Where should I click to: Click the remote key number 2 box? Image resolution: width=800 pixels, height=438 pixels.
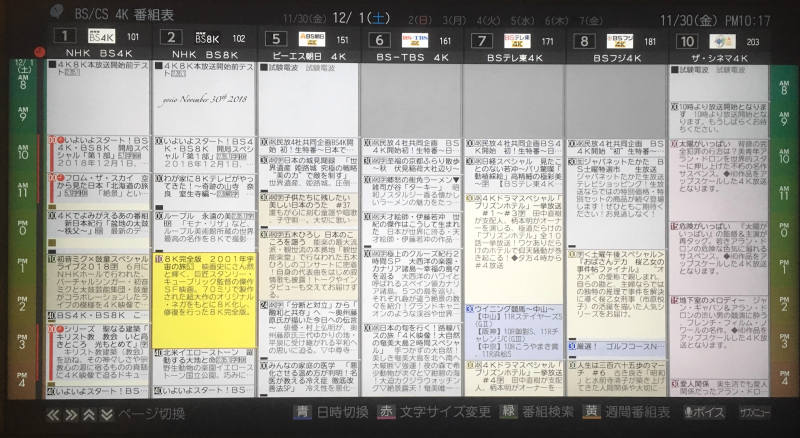pyautogui.click(x=171, y=37)
